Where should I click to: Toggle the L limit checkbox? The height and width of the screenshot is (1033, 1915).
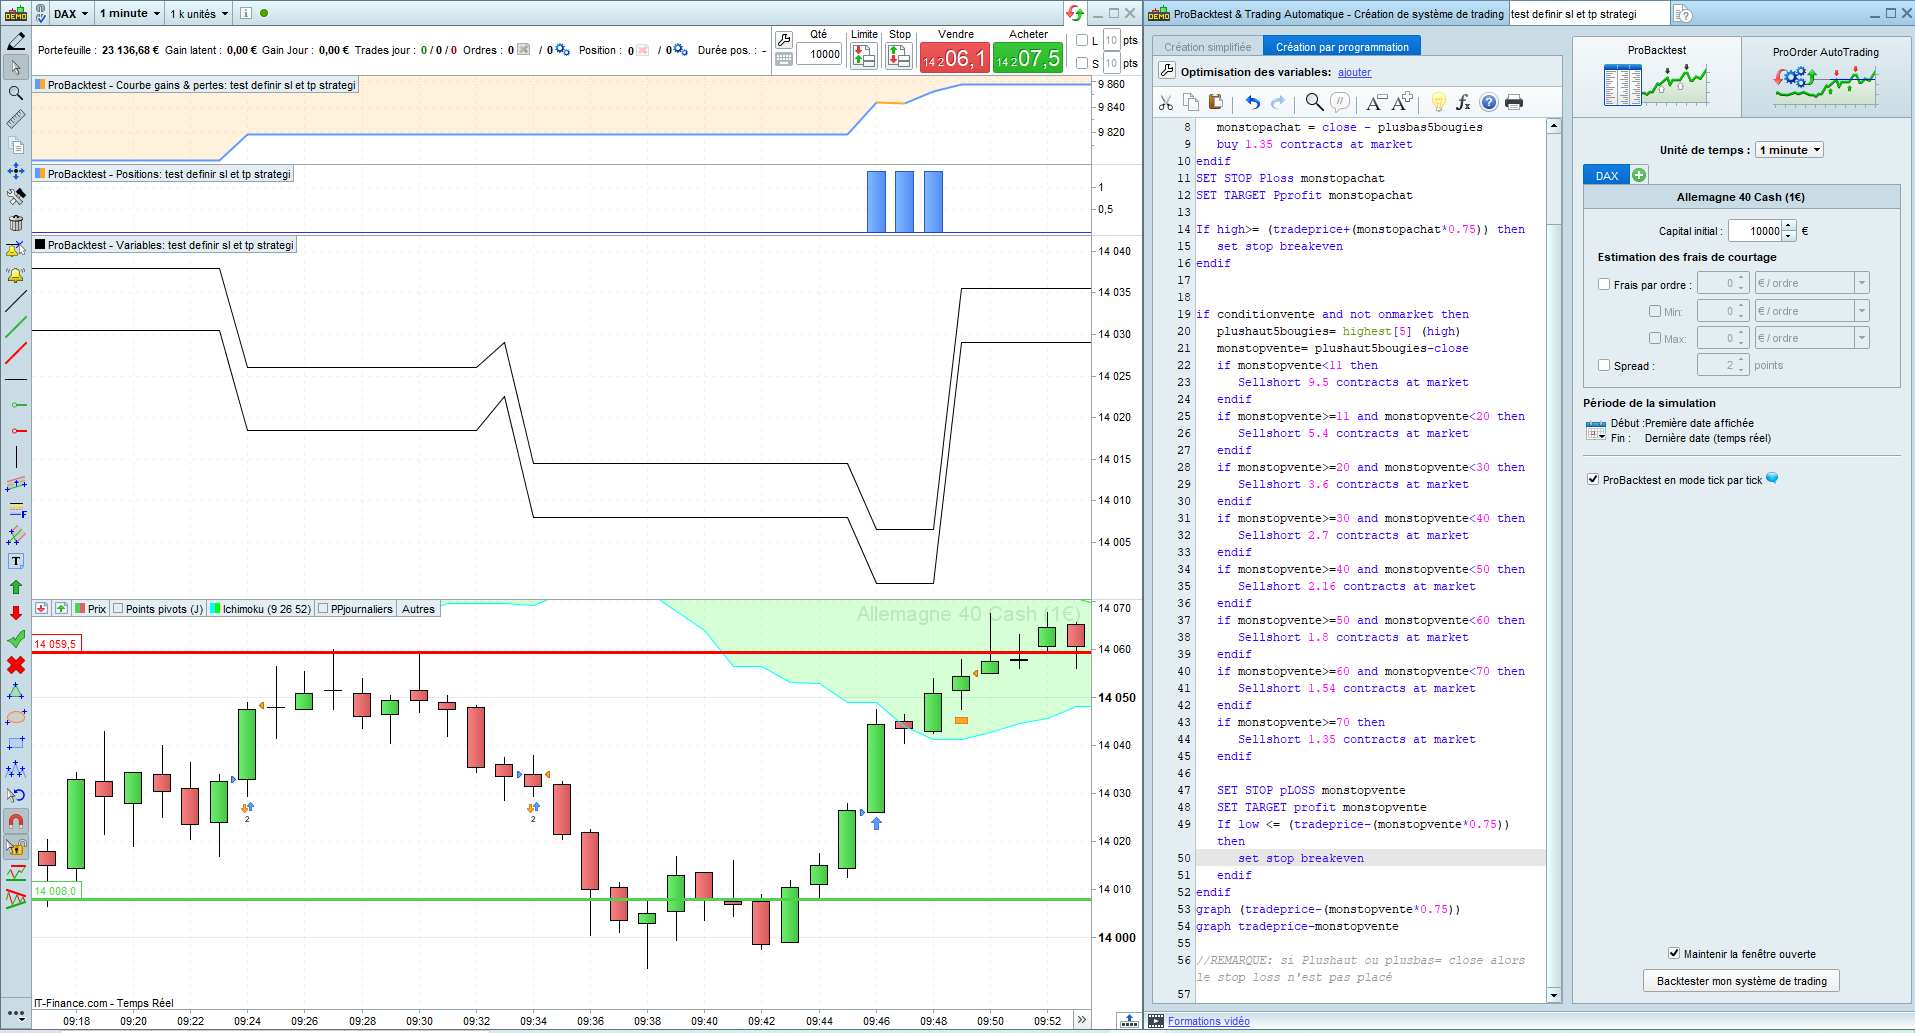pos(1082,41)
